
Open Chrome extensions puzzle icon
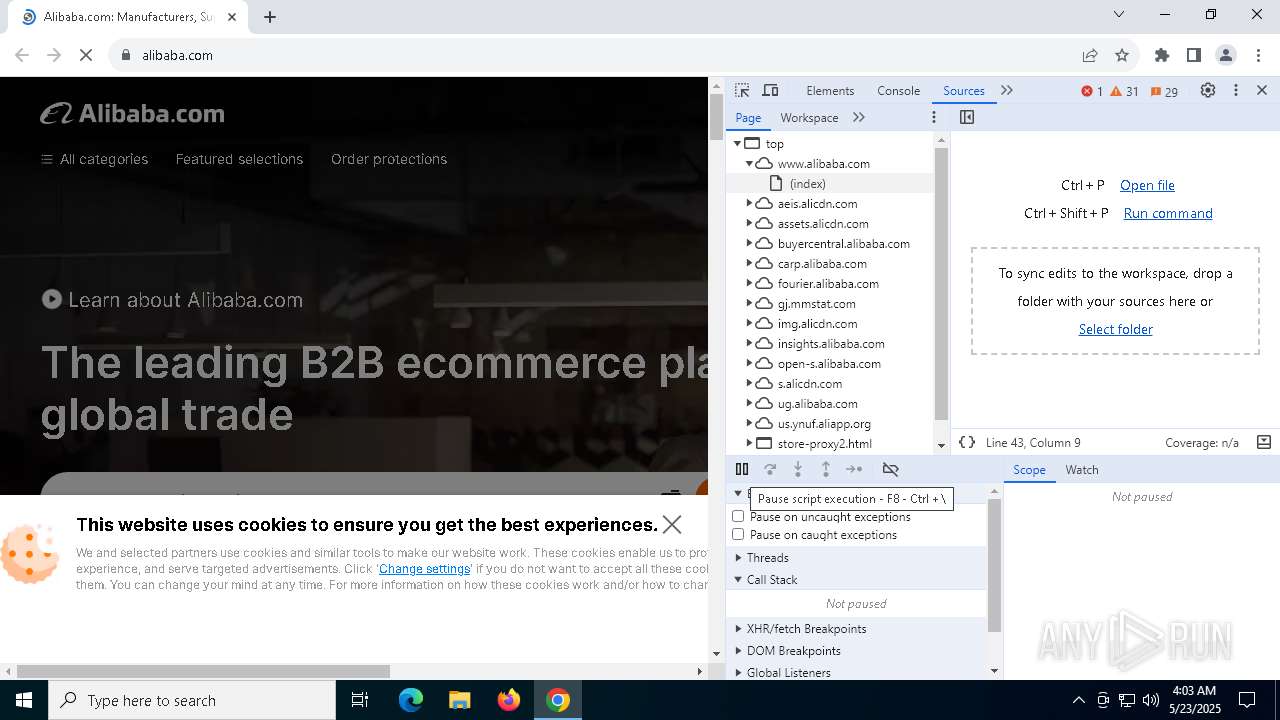(x=1162, y=55)
